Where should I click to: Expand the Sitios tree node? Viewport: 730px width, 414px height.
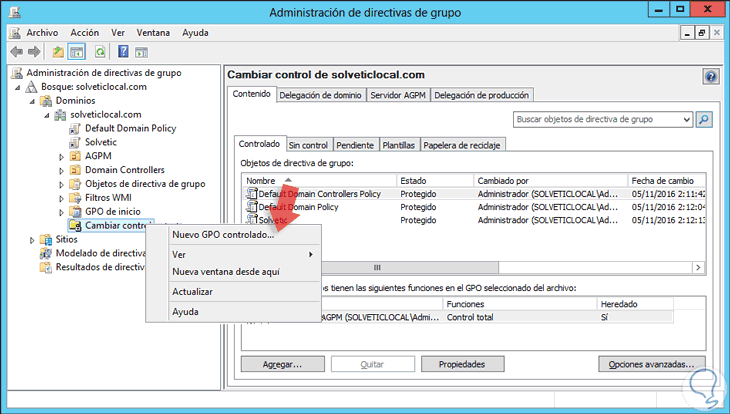click(x=32, y=240)
